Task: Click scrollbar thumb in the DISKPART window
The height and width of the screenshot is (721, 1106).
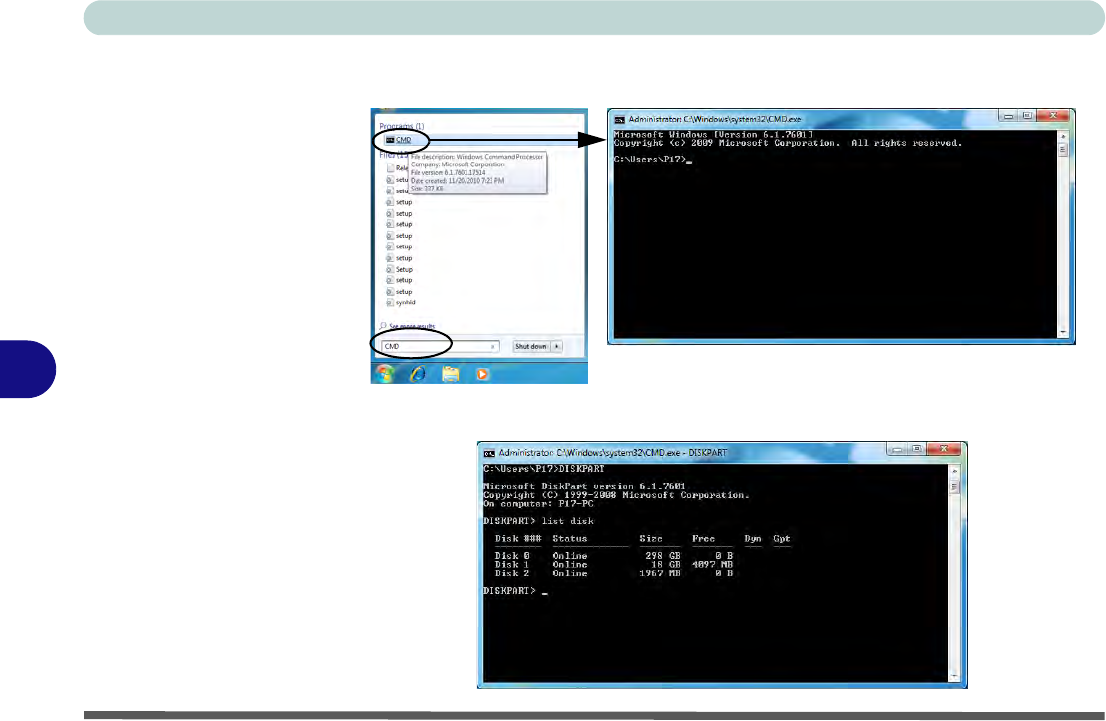Action: pos(955,487)
